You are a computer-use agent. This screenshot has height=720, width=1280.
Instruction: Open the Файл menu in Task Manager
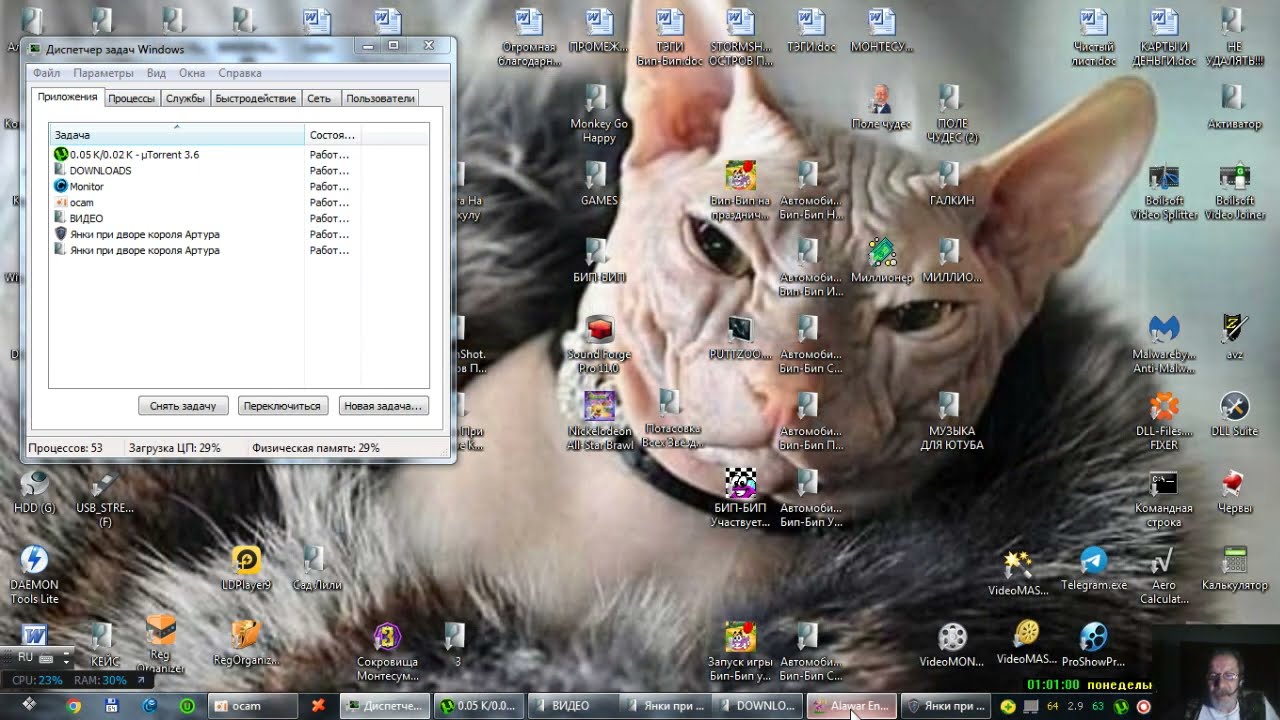pyautogui.click(x=46, y=73)
